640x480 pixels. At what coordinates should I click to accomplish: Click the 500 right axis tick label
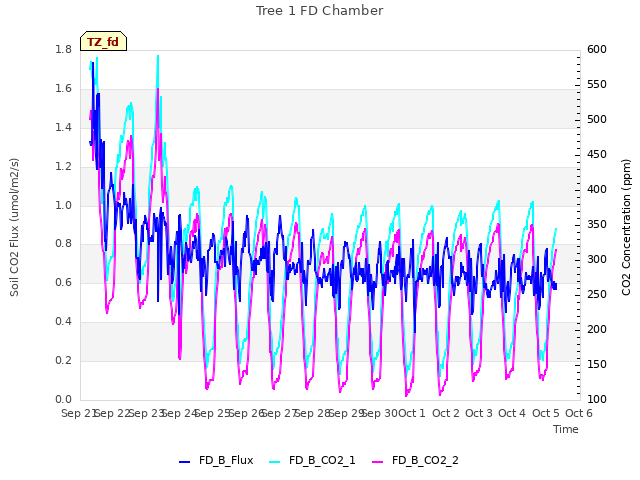coord(597,120)
